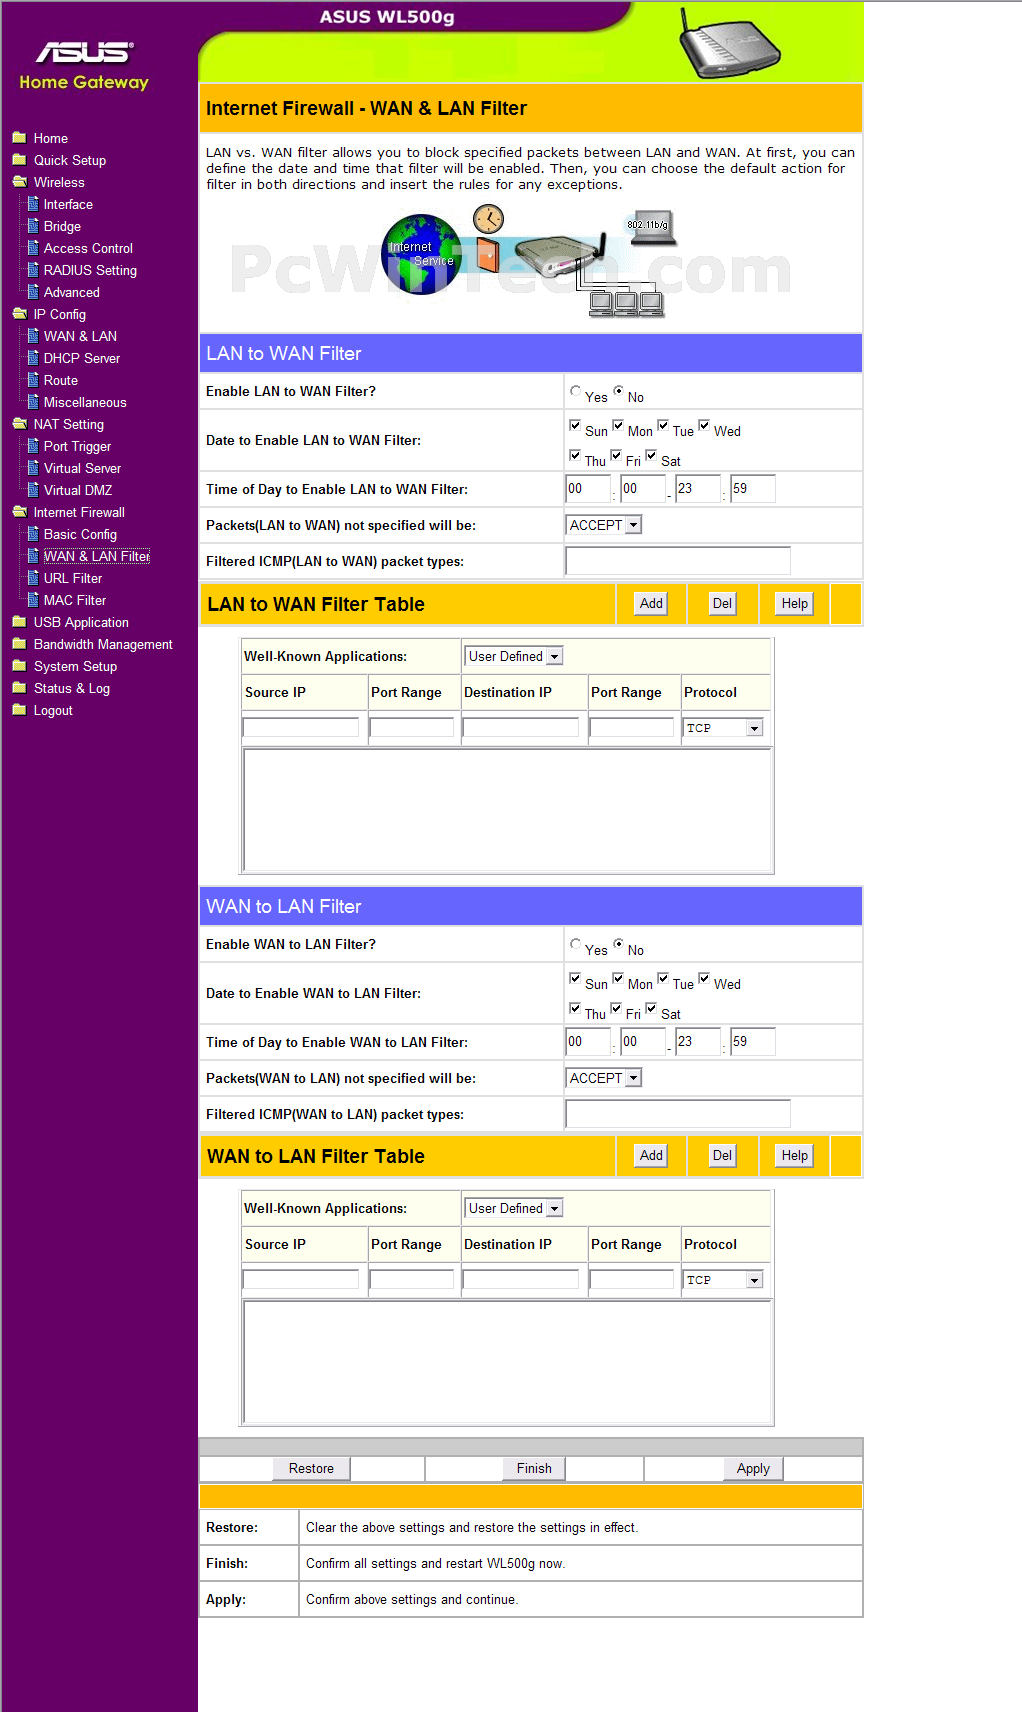Click Del in LAN to WAN Filter Table
This screenshot has width=1022, height=1712.
pos(722,603)
